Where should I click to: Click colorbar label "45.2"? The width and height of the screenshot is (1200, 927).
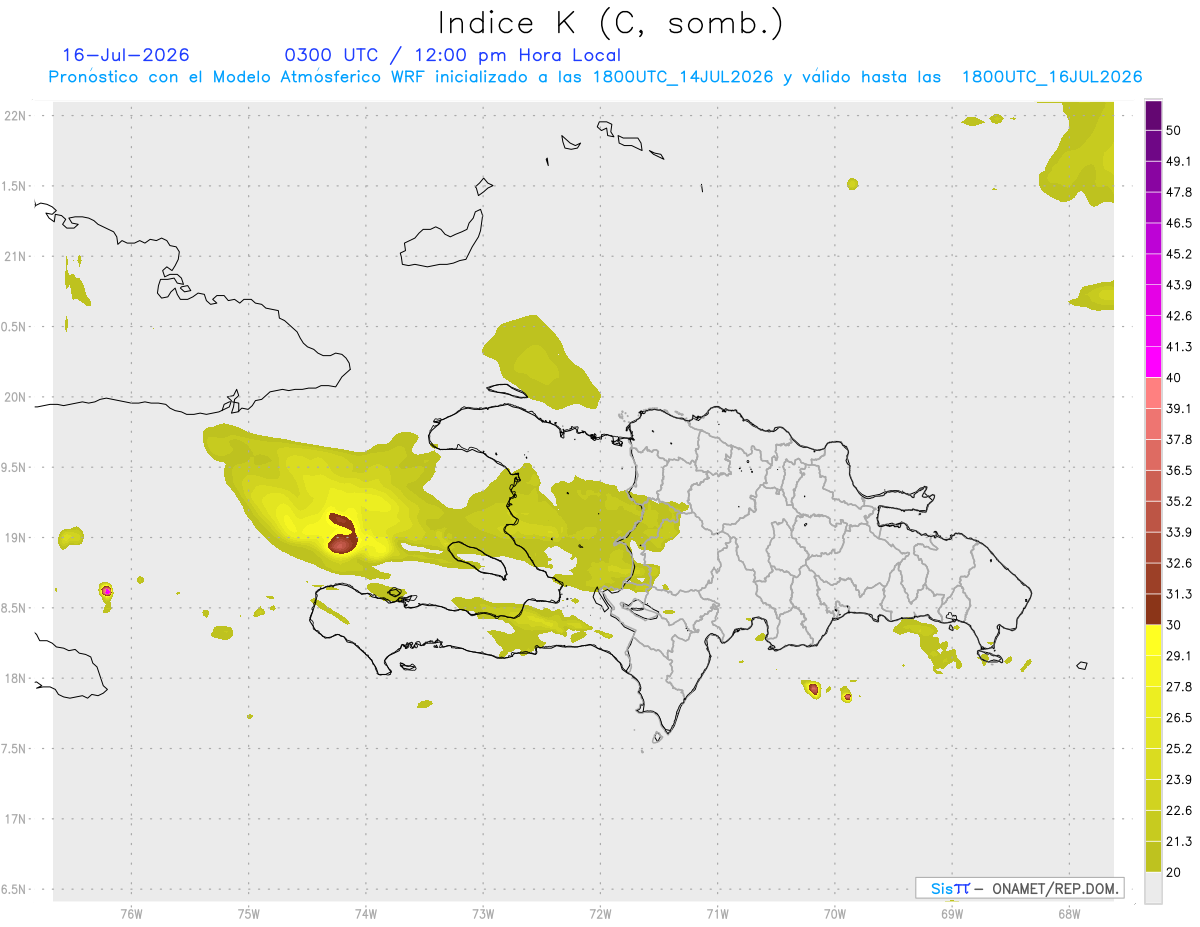[x=1179, y=254]
